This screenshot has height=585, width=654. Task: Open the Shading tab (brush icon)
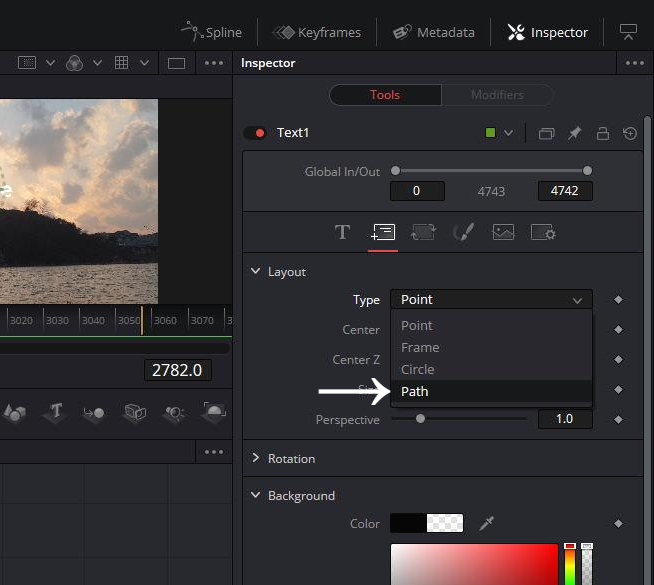click(x=463, y=232)
